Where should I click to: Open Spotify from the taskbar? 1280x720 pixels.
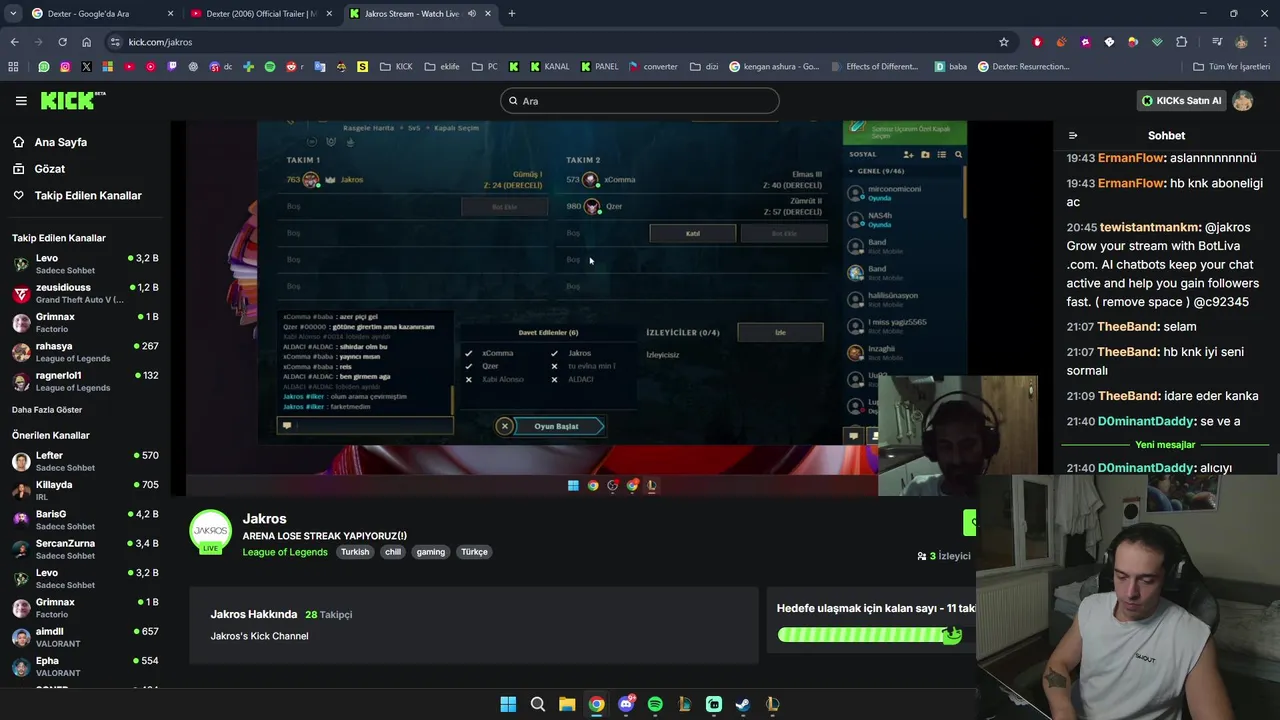click(x=655, y=704)
